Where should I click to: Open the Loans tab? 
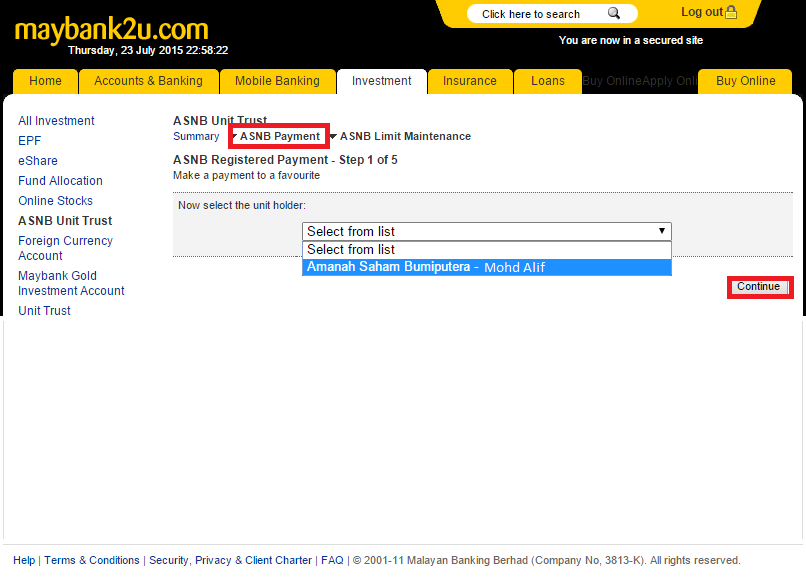(548, 81)
